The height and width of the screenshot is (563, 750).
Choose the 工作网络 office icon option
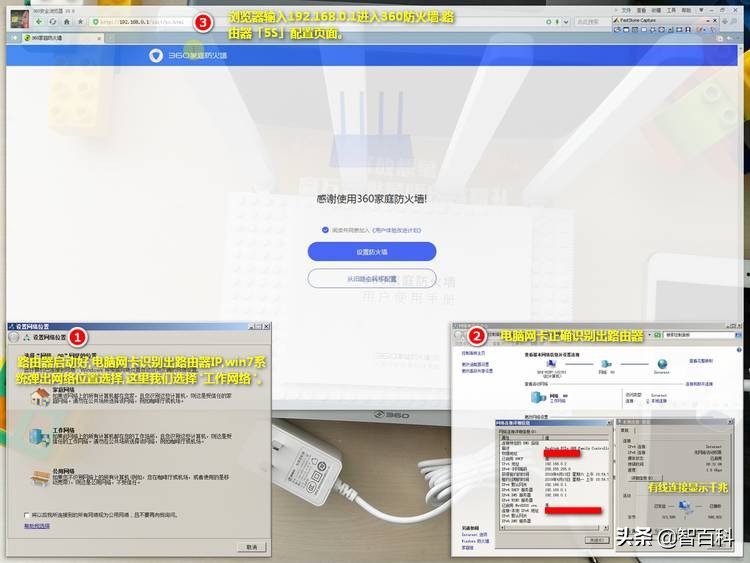pos(40,437)
